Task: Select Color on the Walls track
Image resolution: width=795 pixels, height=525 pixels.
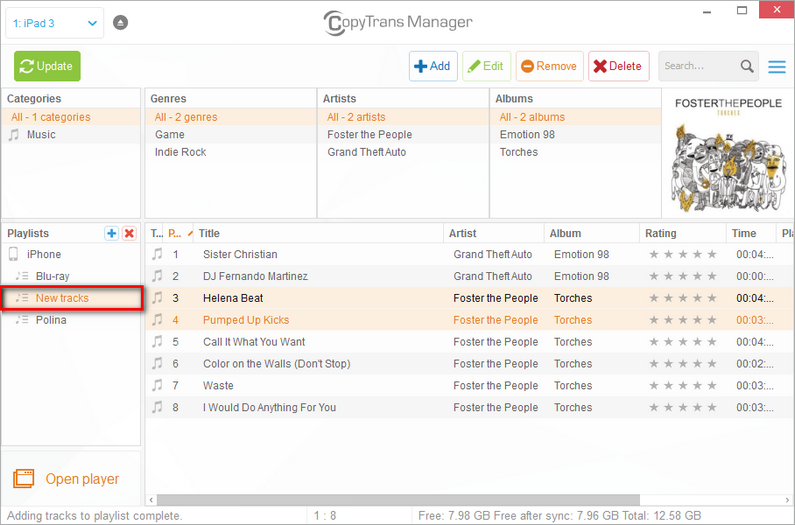Action: (469, 364)
